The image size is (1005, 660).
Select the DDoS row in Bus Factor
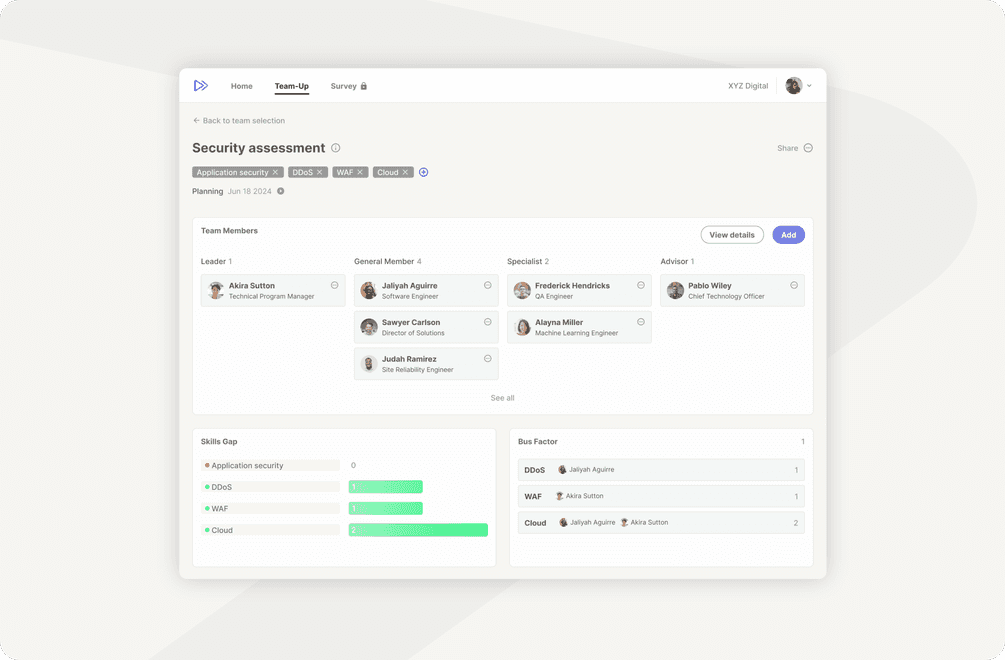660,469
